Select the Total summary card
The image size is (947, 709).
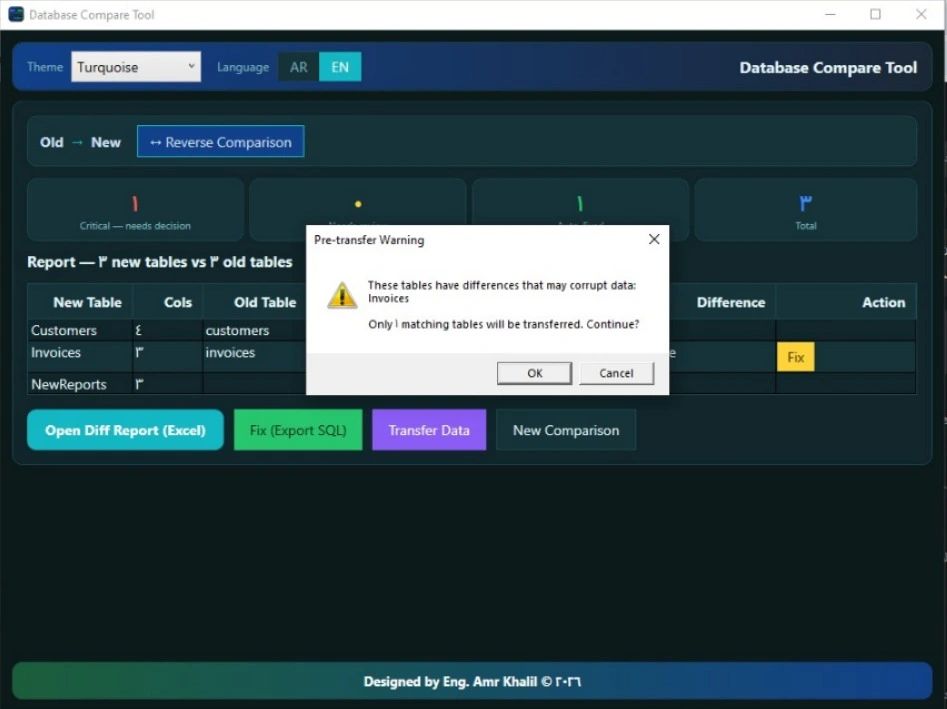(806, 210)
